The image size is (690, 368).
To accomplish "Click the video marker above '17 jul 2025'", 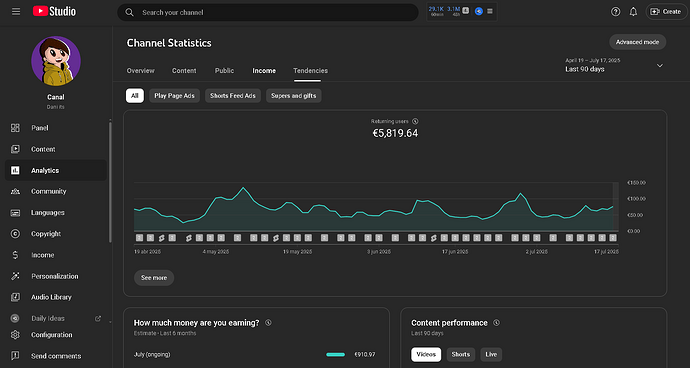I will pos(613,238).
